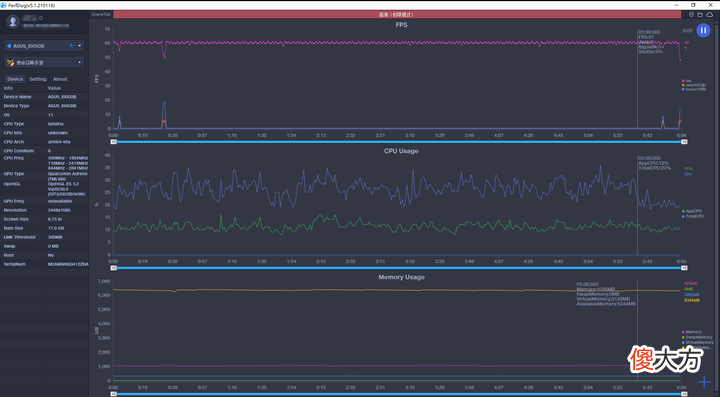720x397 pixels.
Task: Select the OpenGL row label
Action: [11, 184]
